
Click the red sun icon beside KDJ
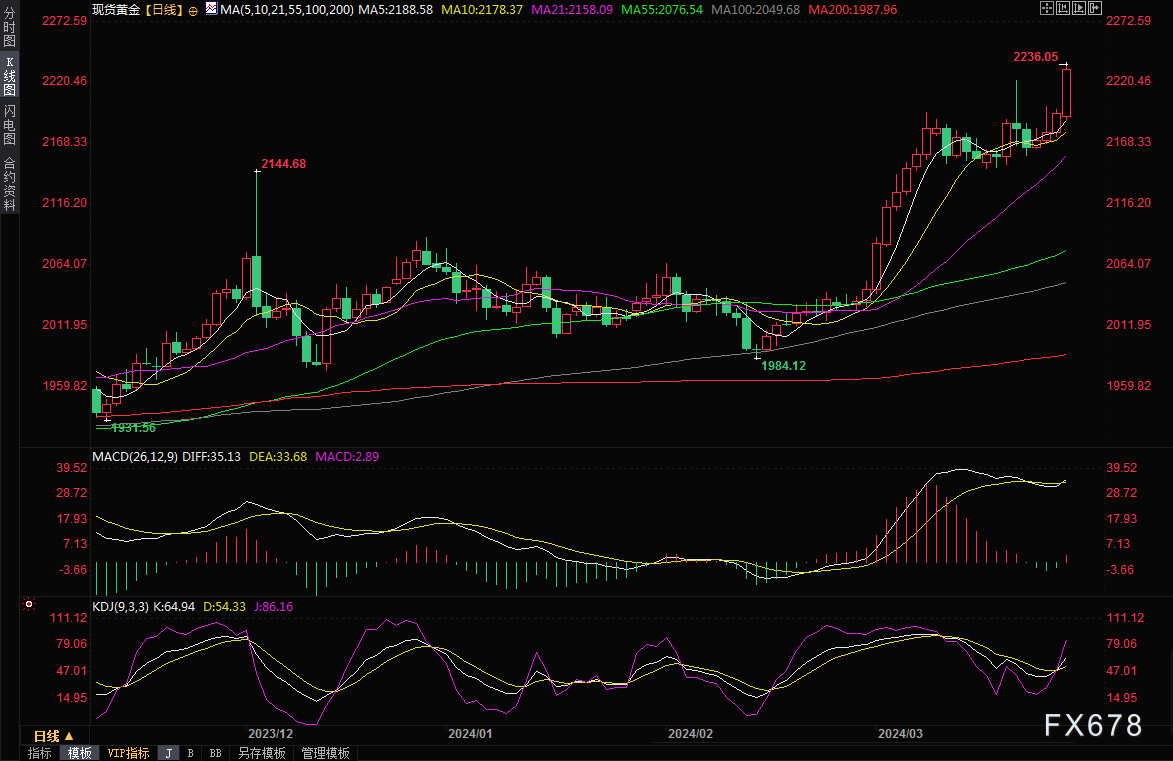click(29, 605)
